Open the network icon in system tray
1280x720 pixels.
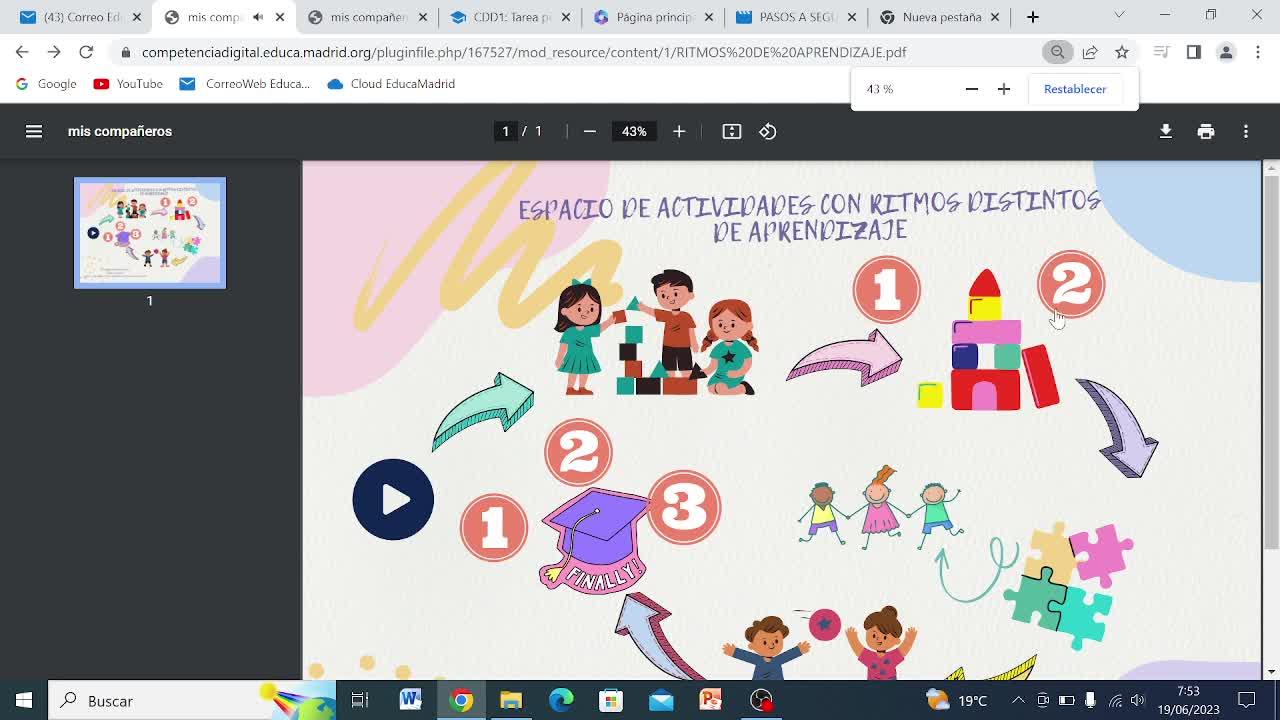1115,700
